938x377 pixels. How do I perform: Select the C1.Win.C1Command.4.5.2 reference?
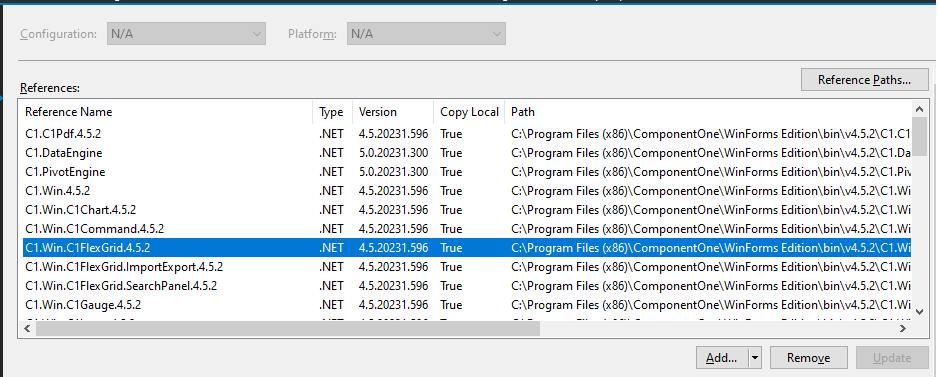coord(467,229)
